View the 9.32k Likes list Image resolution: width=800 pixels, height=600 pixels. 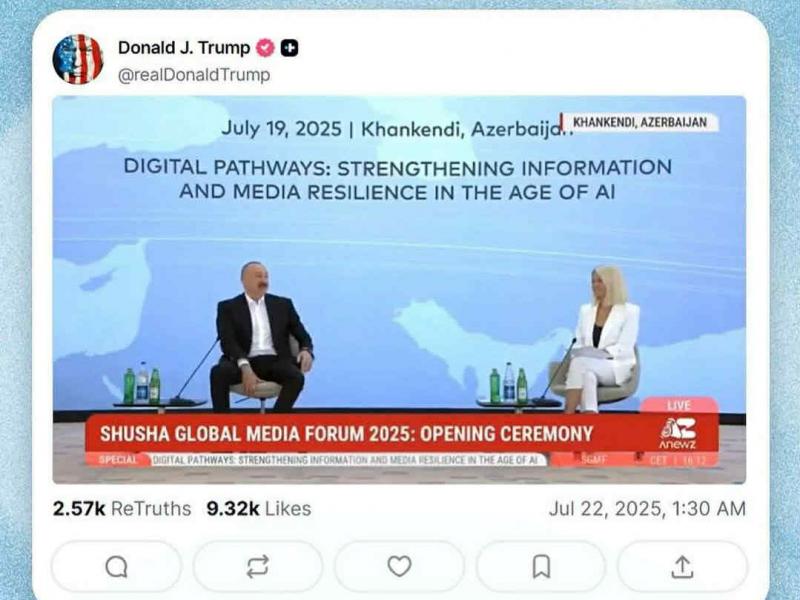coord(259,509)
